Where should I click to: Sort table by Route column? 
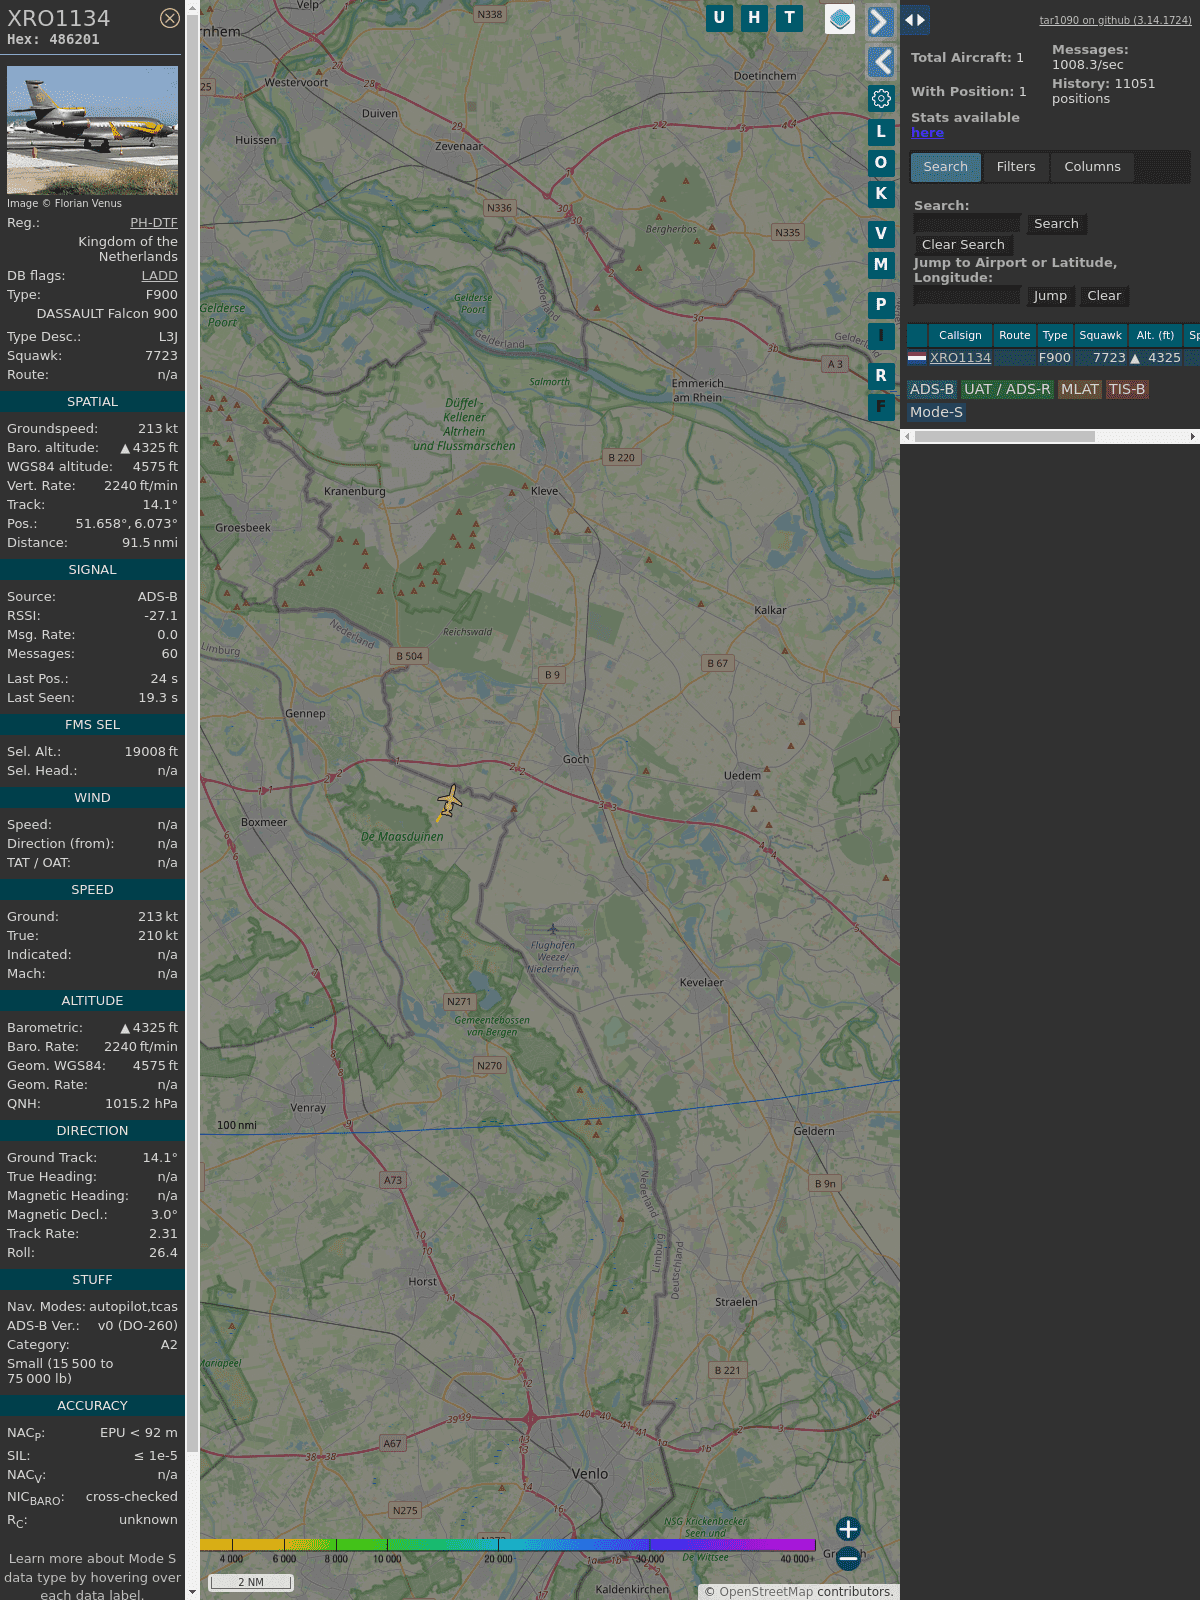point(1014,336)
